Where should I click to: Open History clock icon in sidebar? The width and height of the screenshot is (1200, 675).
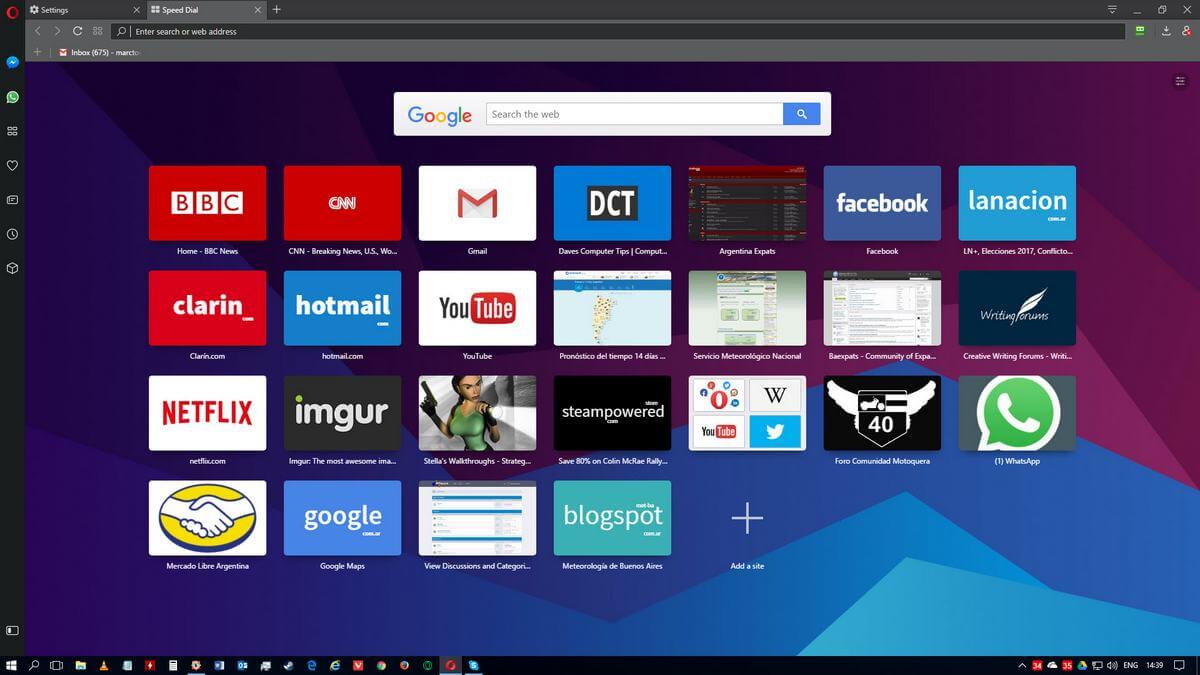point(12,234)
